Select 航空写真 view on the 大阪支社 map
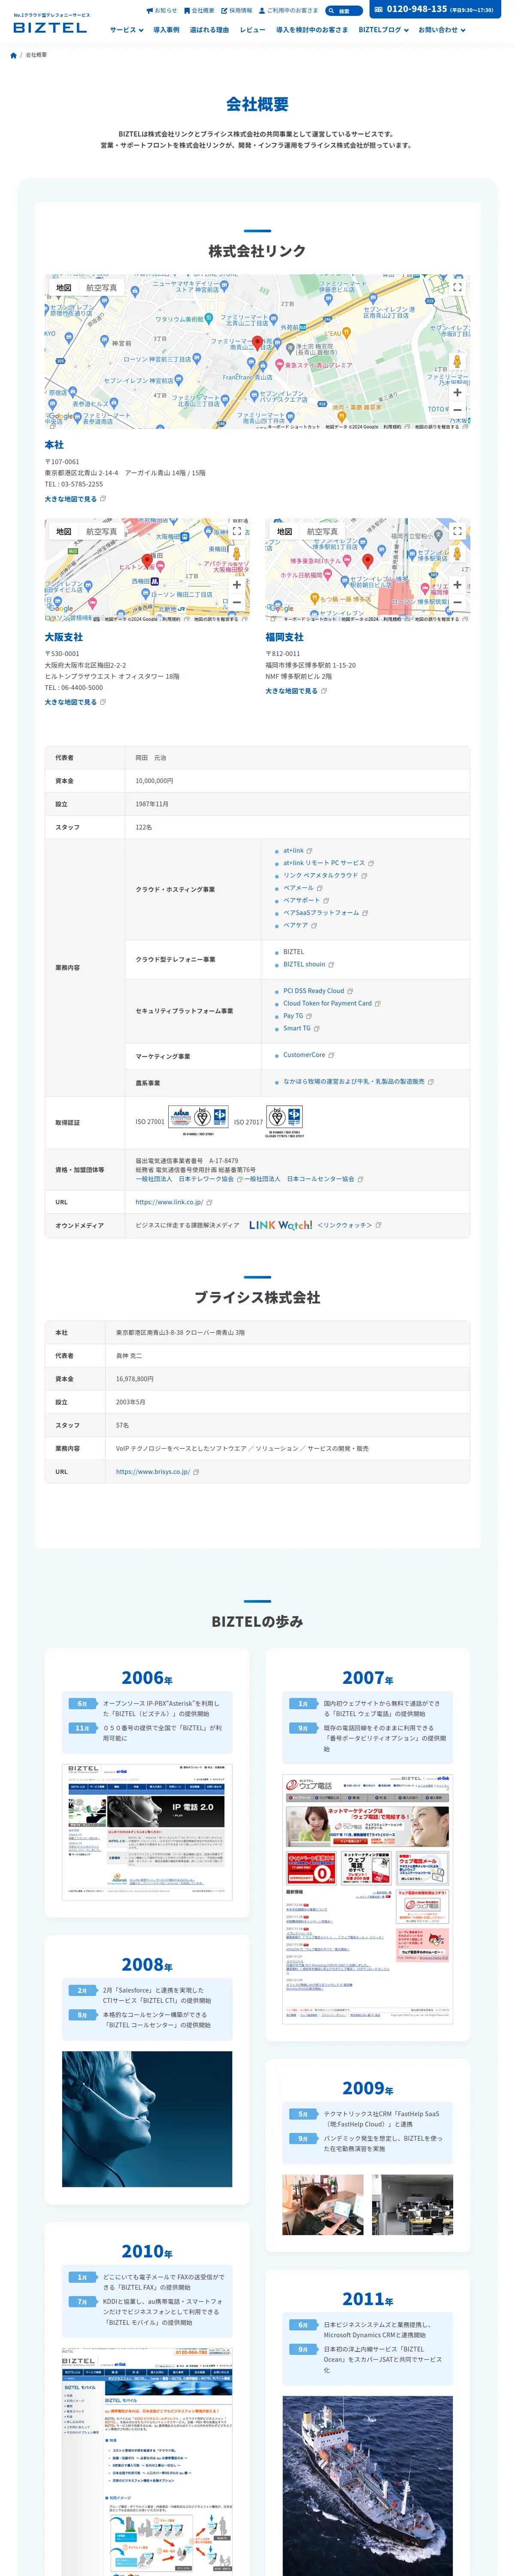This screenshot has width=515, height=2576. coord(101,532)
